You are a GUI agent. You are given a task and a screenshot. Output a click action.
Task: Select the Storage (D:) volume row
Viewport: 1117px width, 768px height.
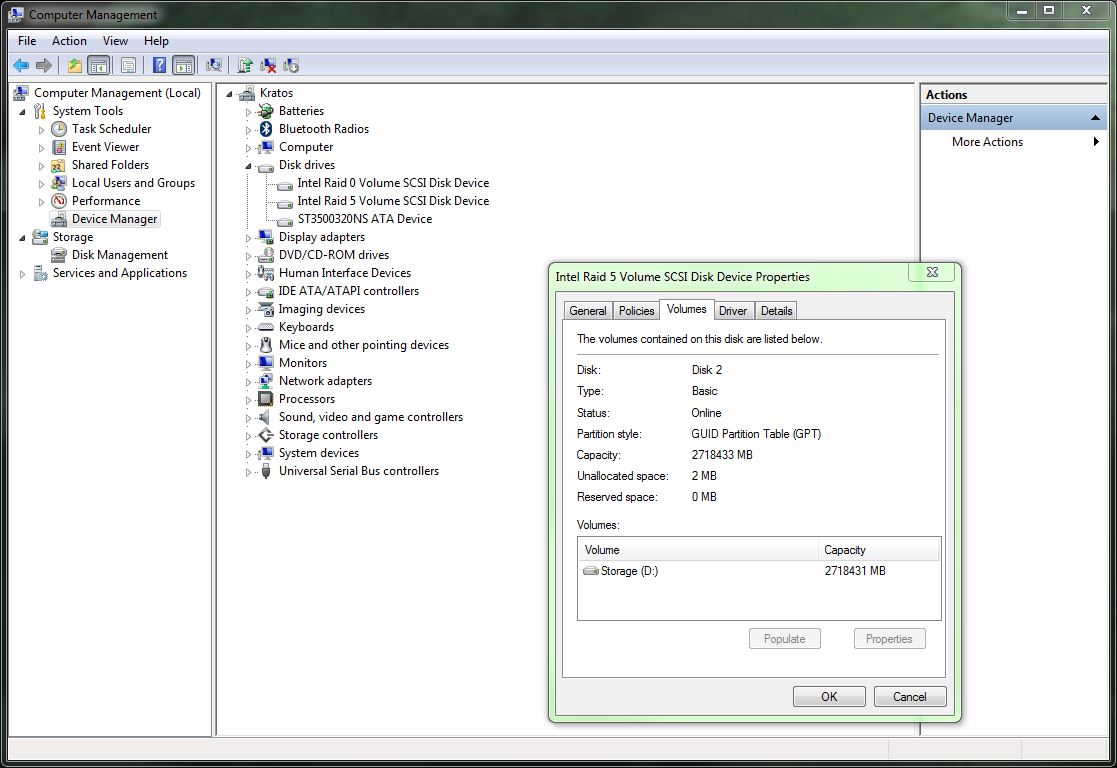coord(759,571)
